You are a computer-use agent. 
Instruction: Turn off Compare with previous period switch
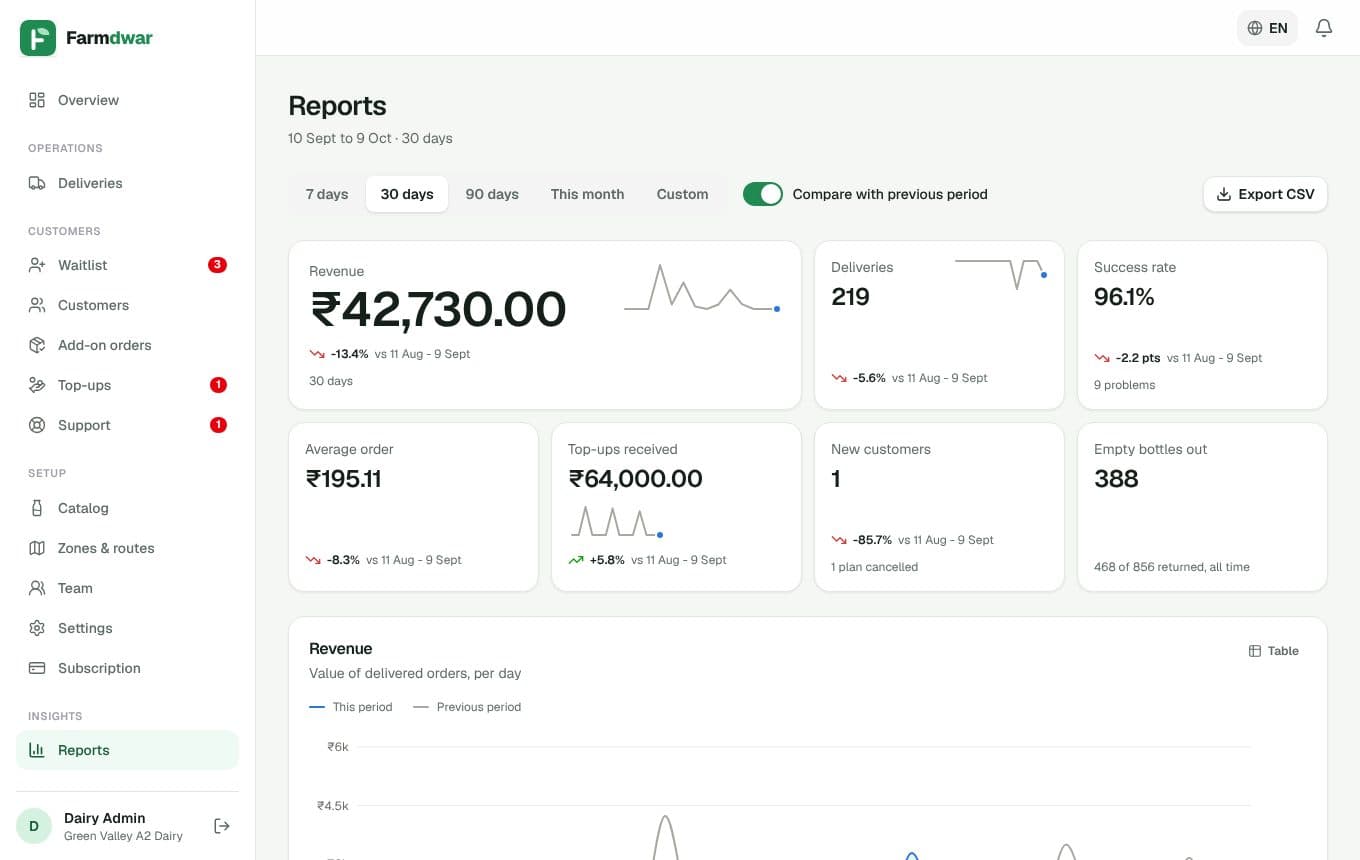pyautogui.click(x=763, y=194)
